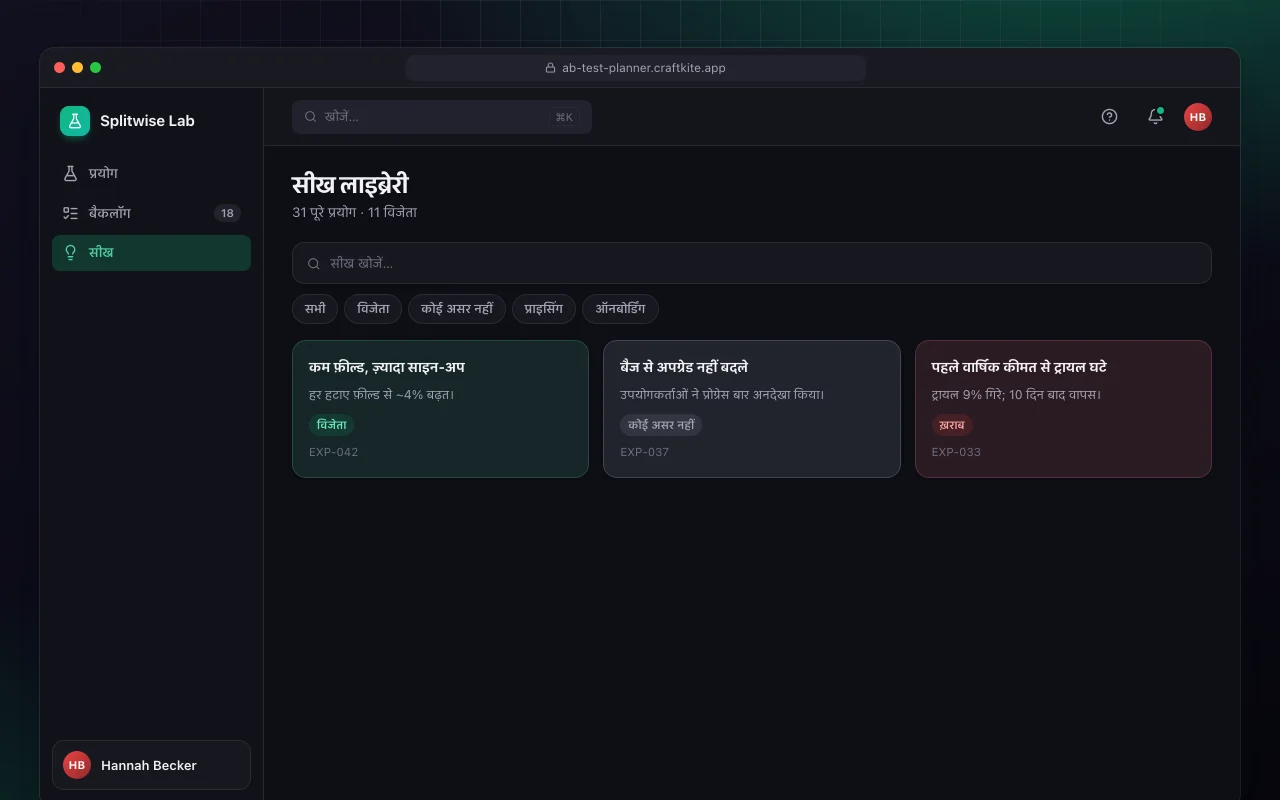Screen dimensions: 1280x800
Task: Toggle the कोई असर नहीं filter chip
Action: point(457,309)
